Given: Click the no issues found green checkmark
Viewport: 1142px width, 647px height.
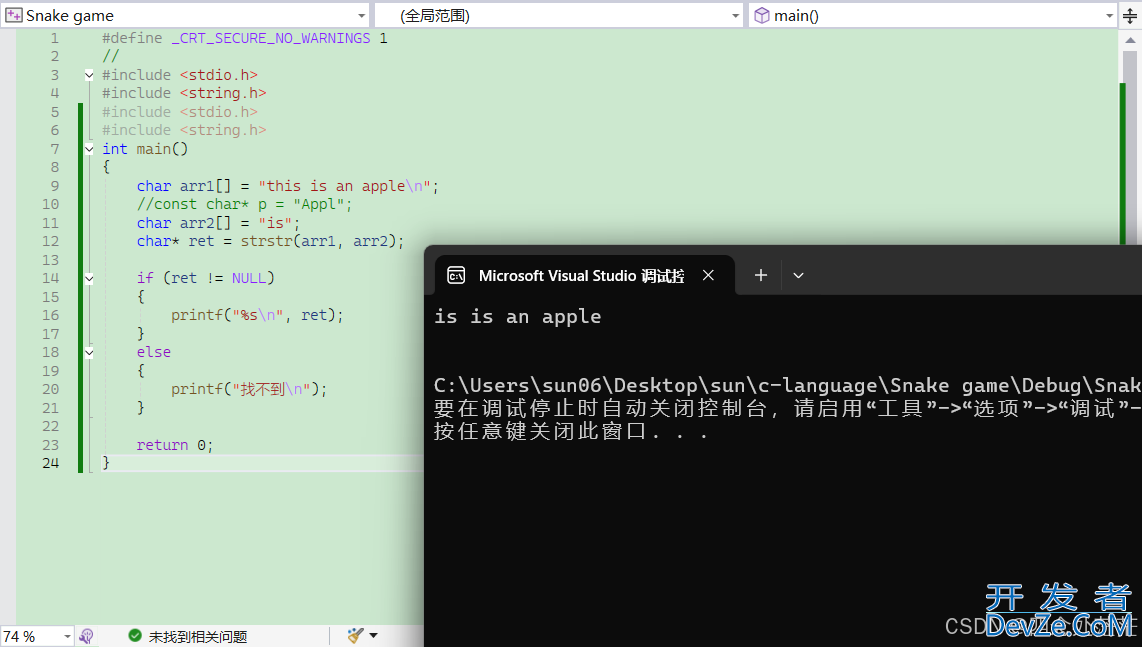Looking at the screenshot, I should pyautogui.click(x=135, y=635).
